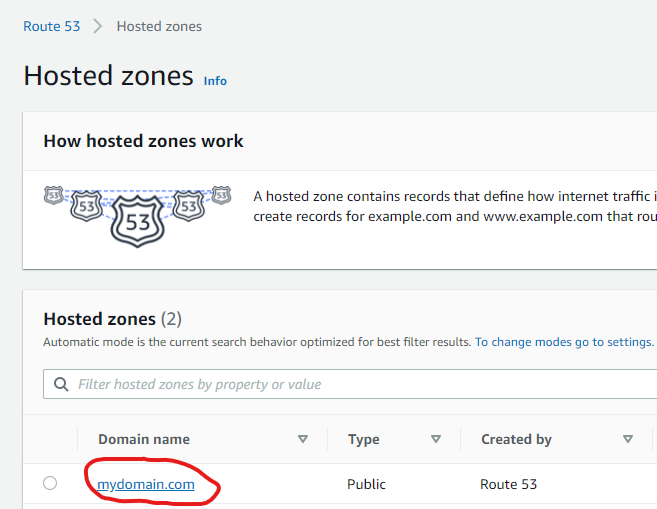657x509 pixels.
Task: Click the small far-right 53 shield icon
Action: pyautogui.click(x=221, y=195)
